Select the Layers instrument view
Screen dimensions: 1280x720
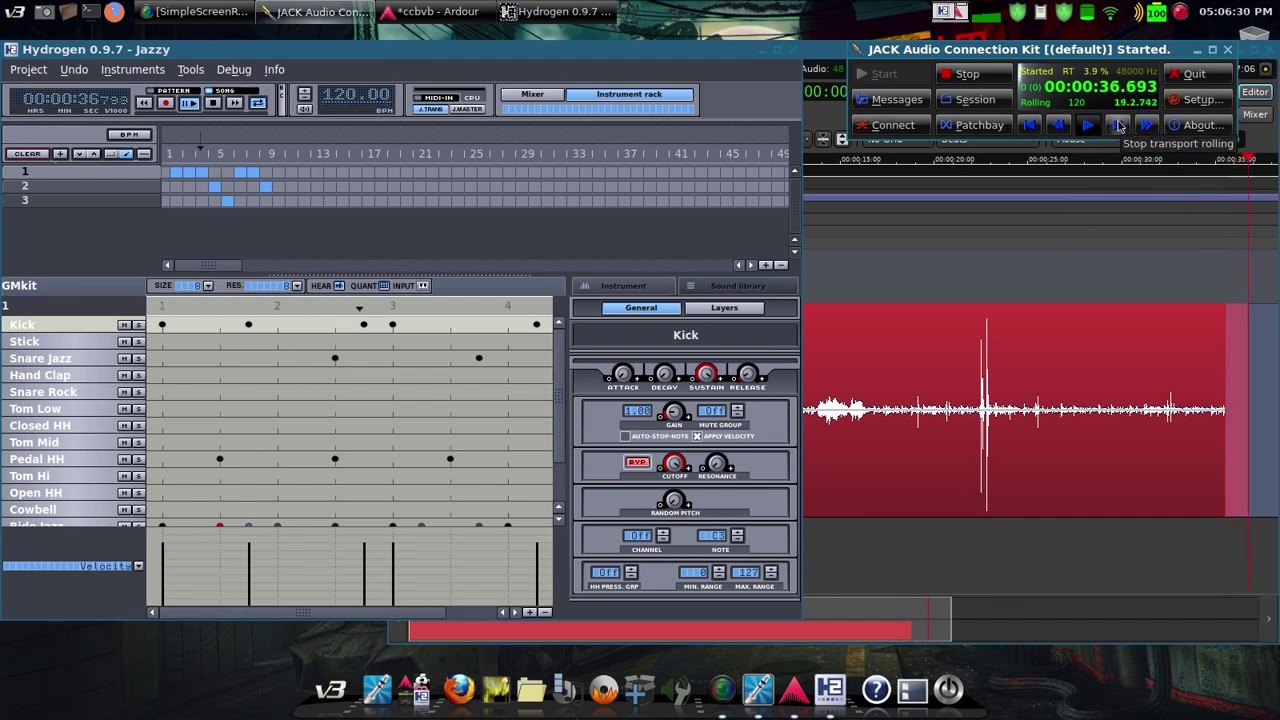point(724,308)
